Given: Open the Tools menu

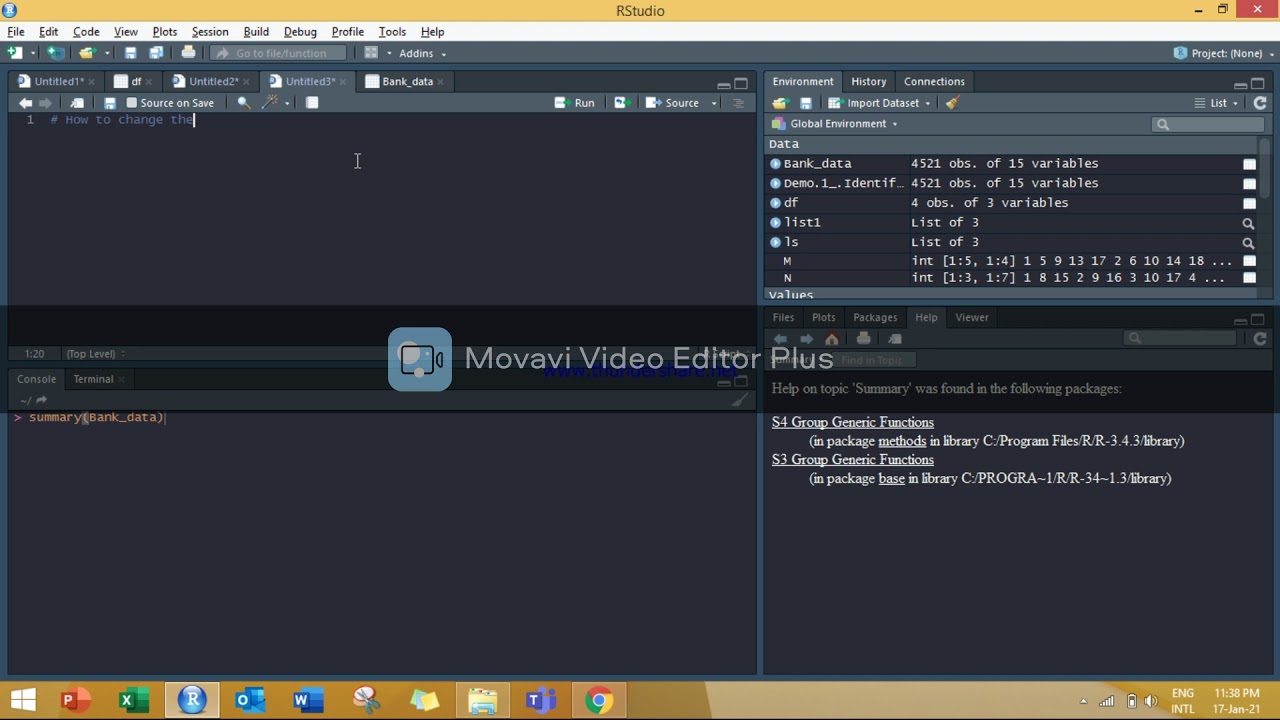Looking at the screenshot, I should coord(392,32).
